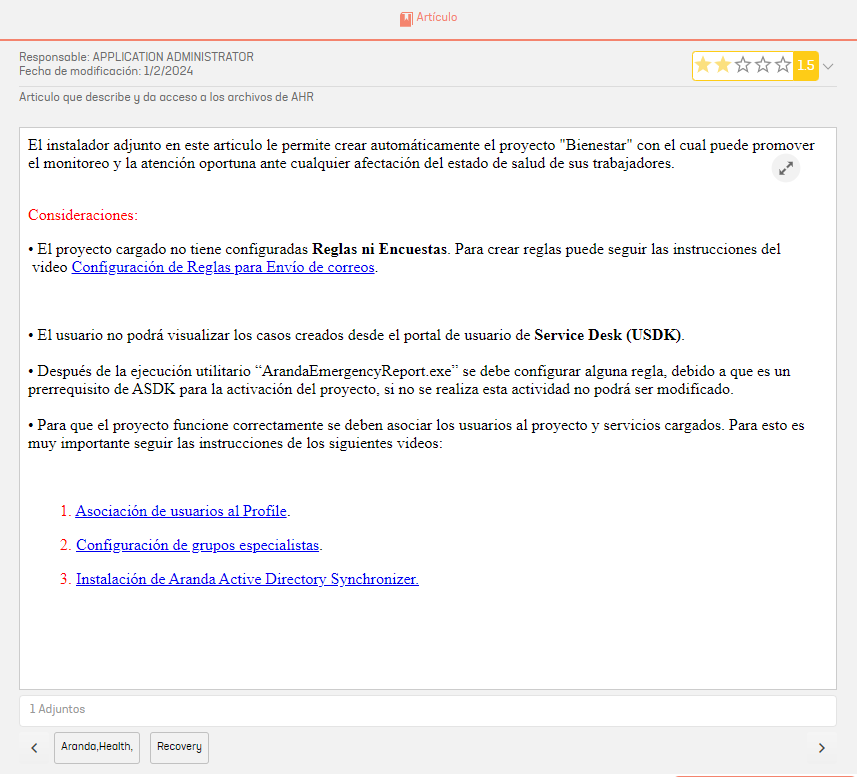859x777 pixels.
Task: Click Responsable: APPLICATION ADMINISTRATOR text
Action: (136, 57)
